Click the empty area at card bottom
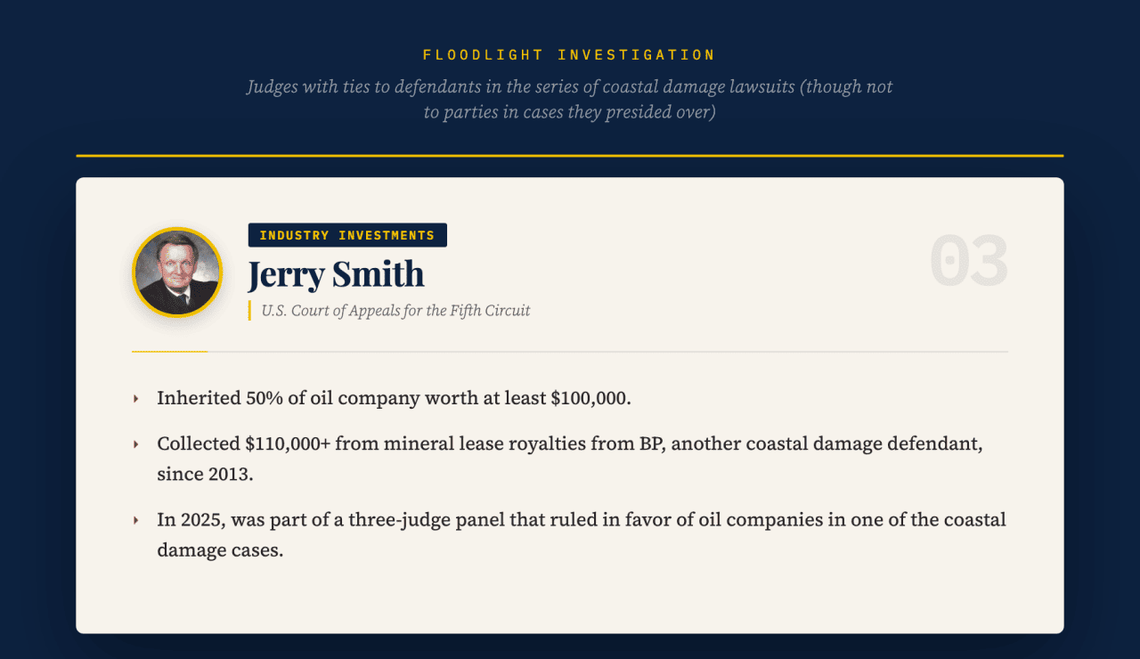 pos(569,600)
